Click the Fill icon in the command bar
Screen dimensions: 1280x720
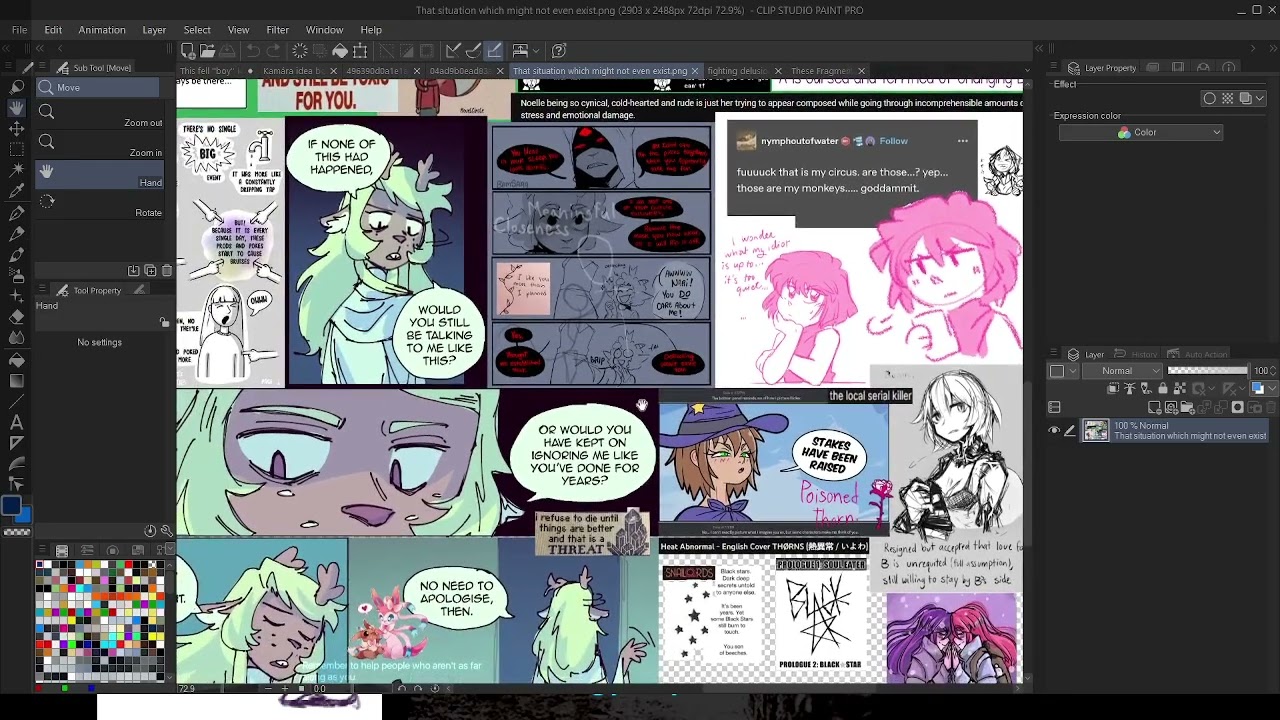(x=340, y=51)
